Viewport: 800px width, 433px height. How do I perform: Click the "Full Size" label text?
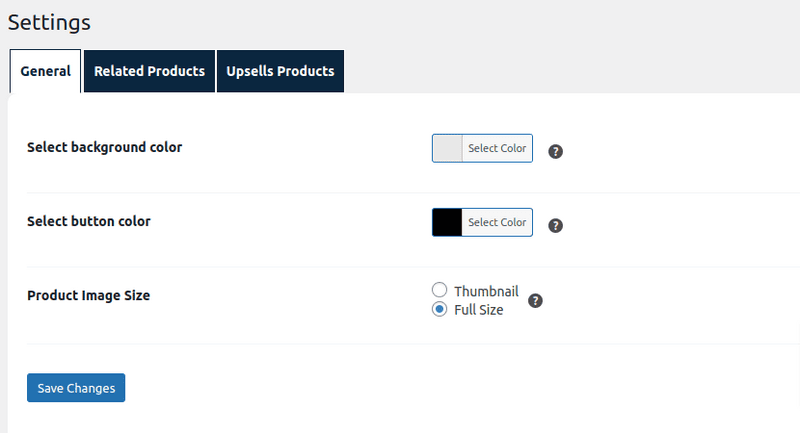479,310
